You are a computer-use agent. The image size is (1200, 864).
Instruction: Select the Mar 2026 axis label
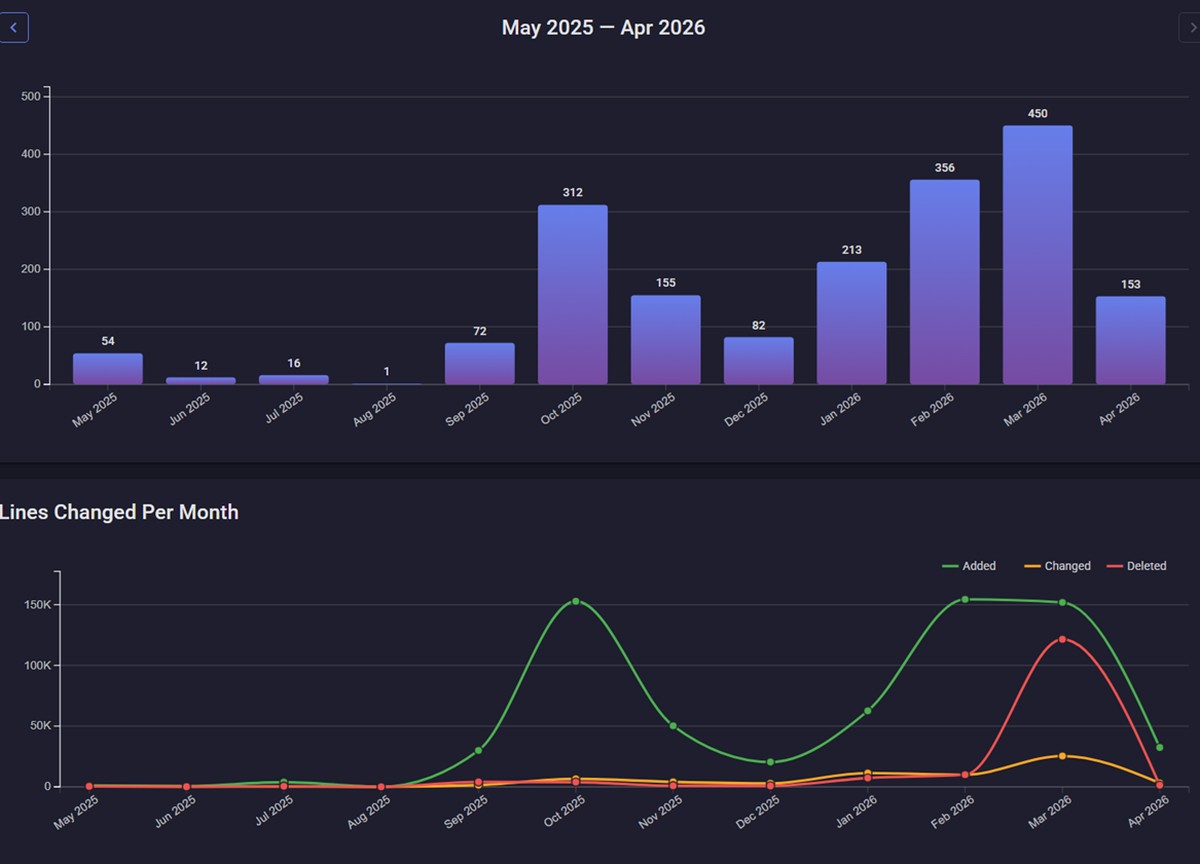(x=1027, y=409)
